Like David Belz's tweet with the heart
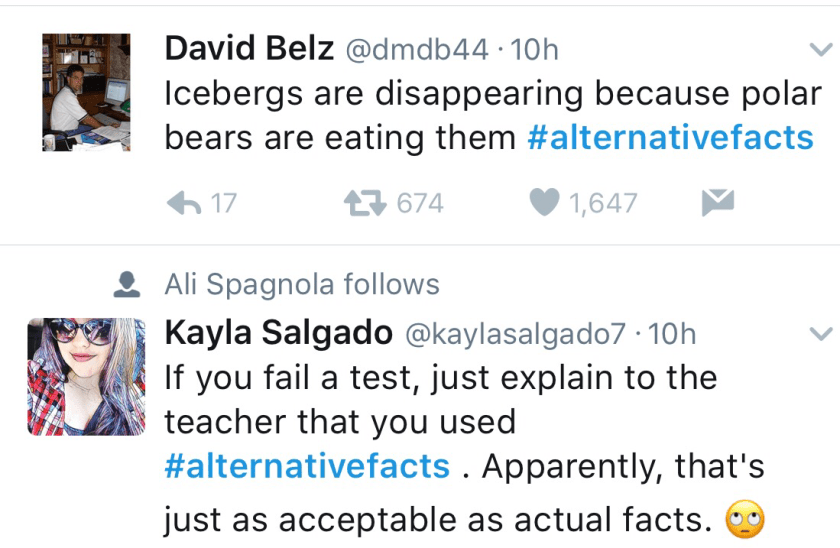 tap(543, 203)
